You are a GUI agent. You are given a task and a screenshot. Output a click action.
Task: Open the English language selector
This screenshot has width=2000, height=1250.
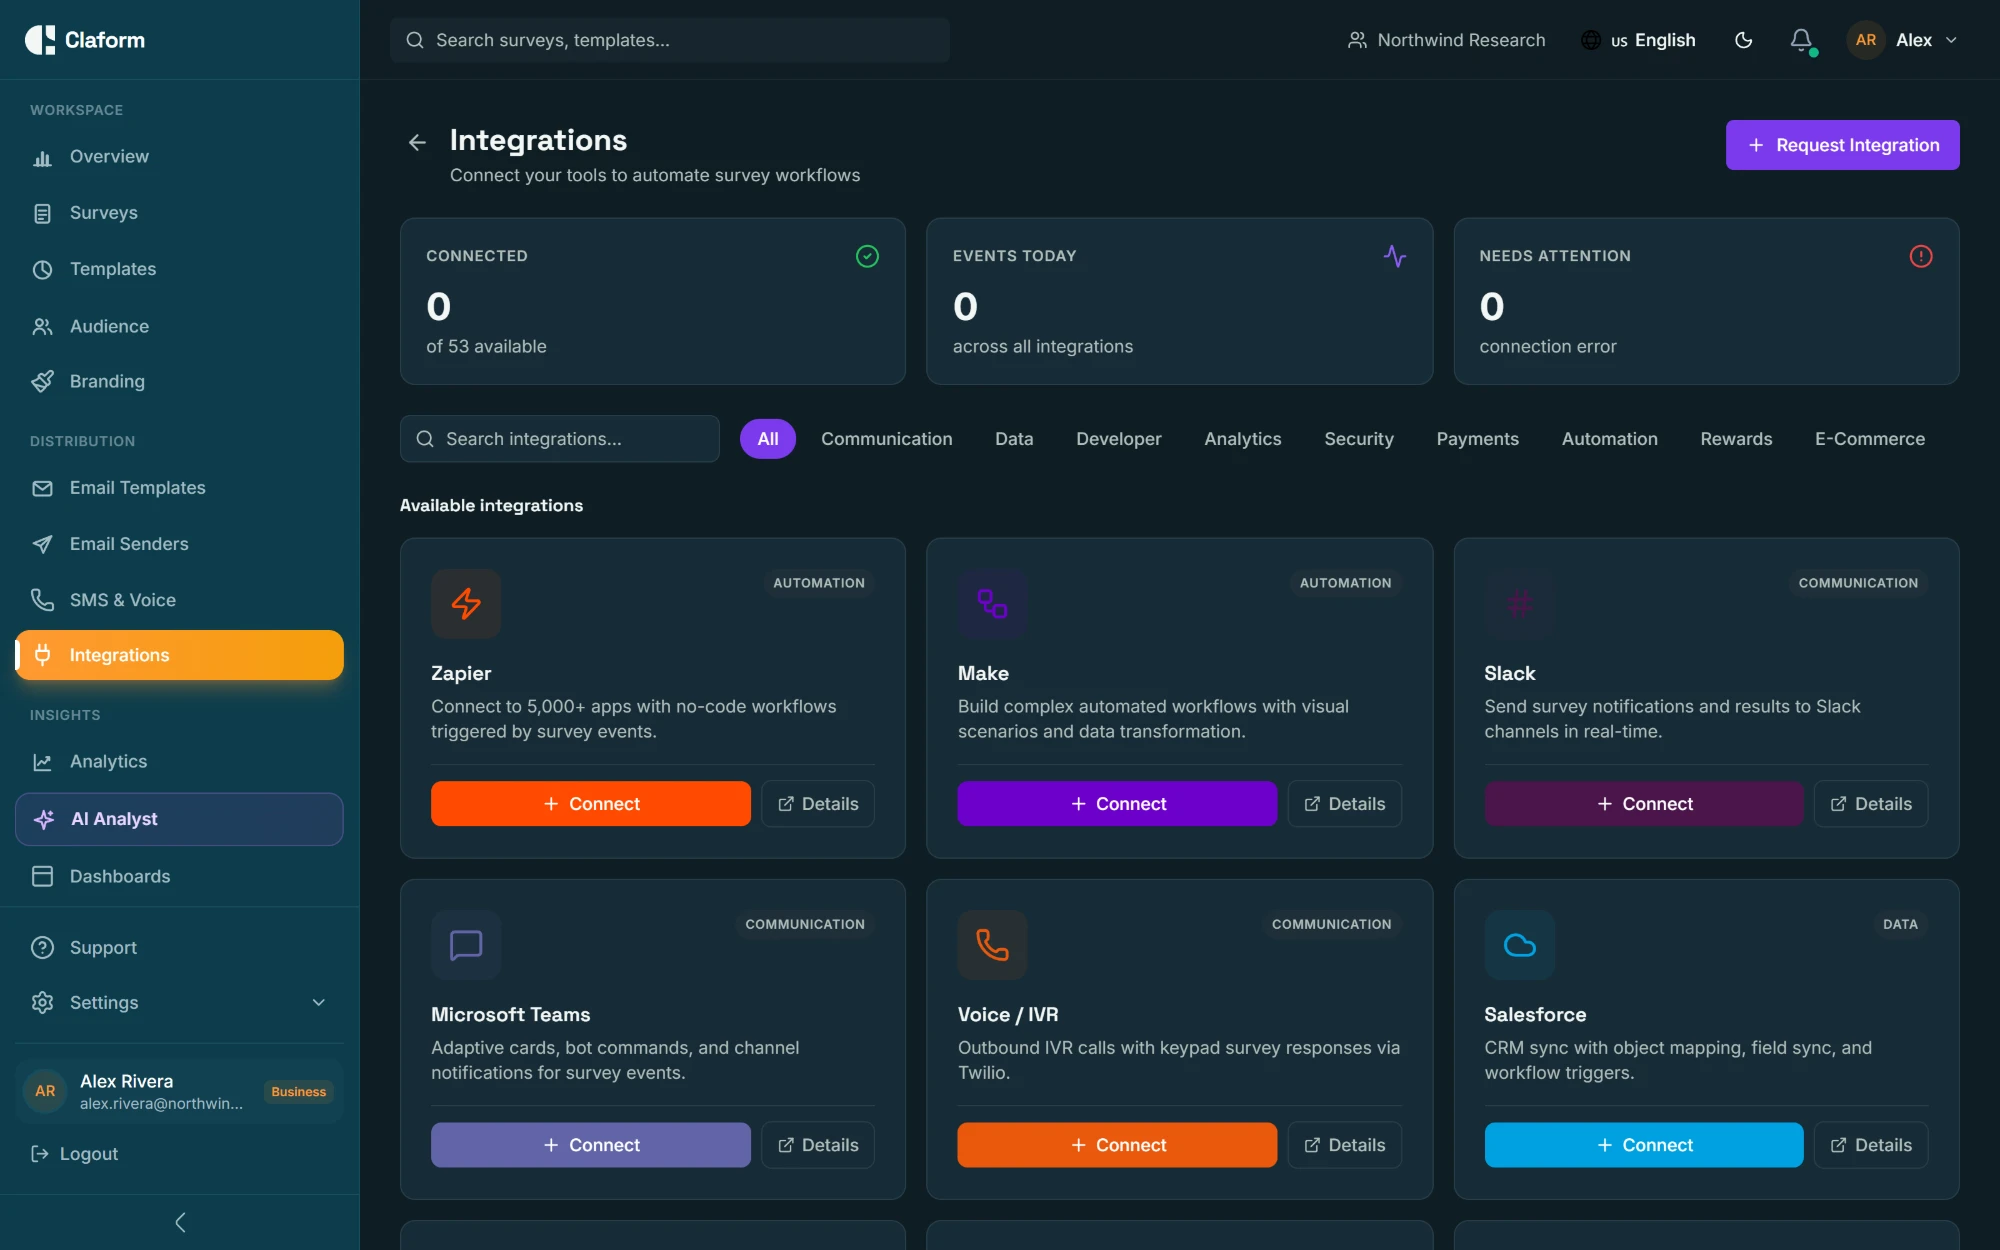click(1638, 40)
